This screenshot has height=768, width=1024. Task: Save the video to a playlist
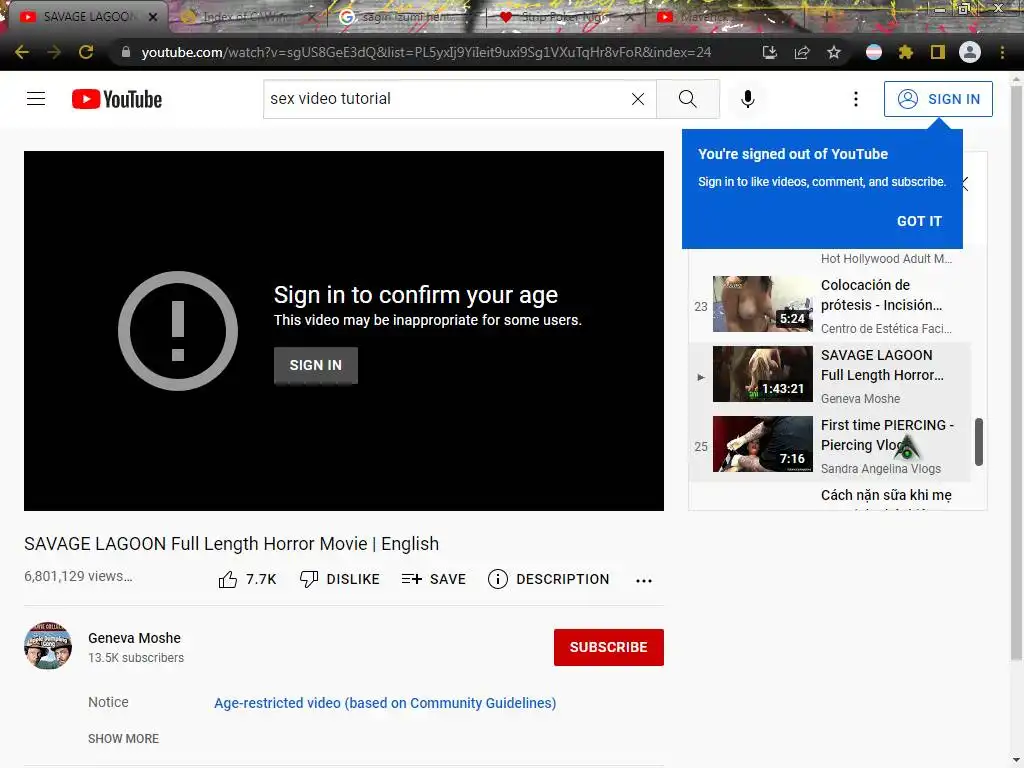[x=434, y=579]
